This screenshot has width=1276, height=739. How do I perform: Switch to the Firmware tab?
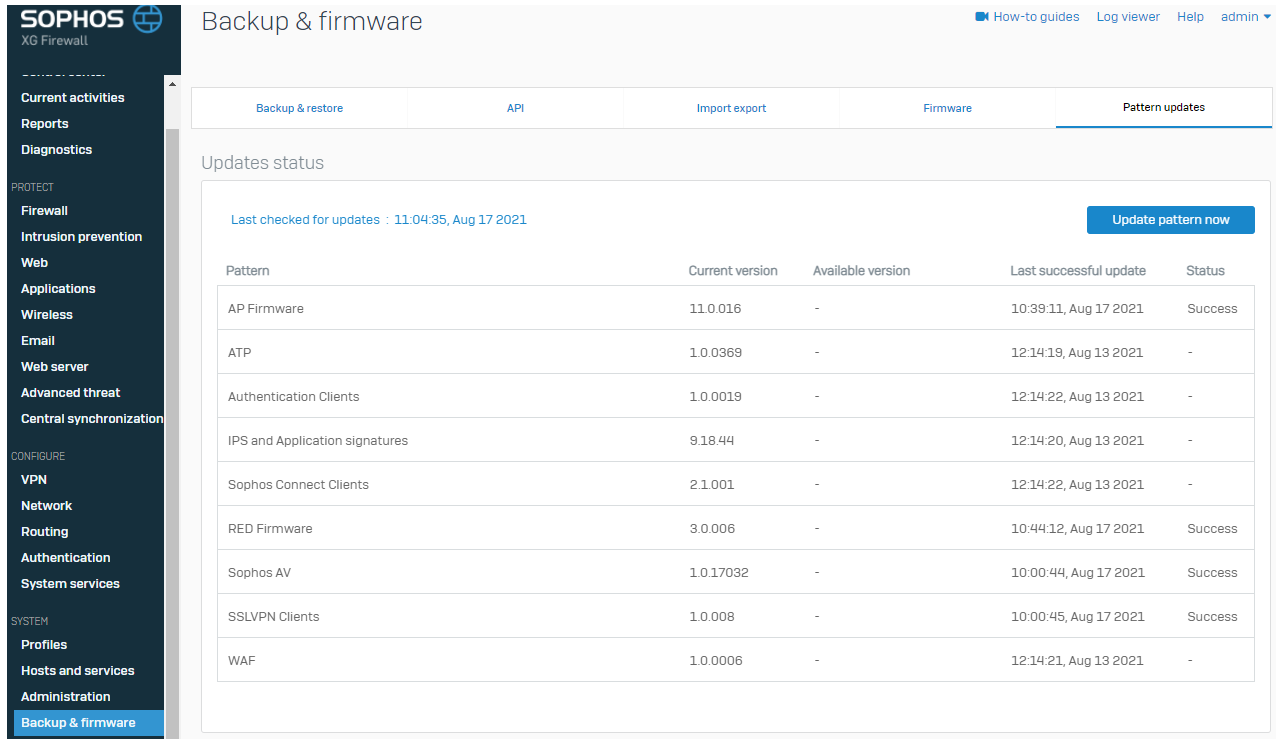pos(947,108)
